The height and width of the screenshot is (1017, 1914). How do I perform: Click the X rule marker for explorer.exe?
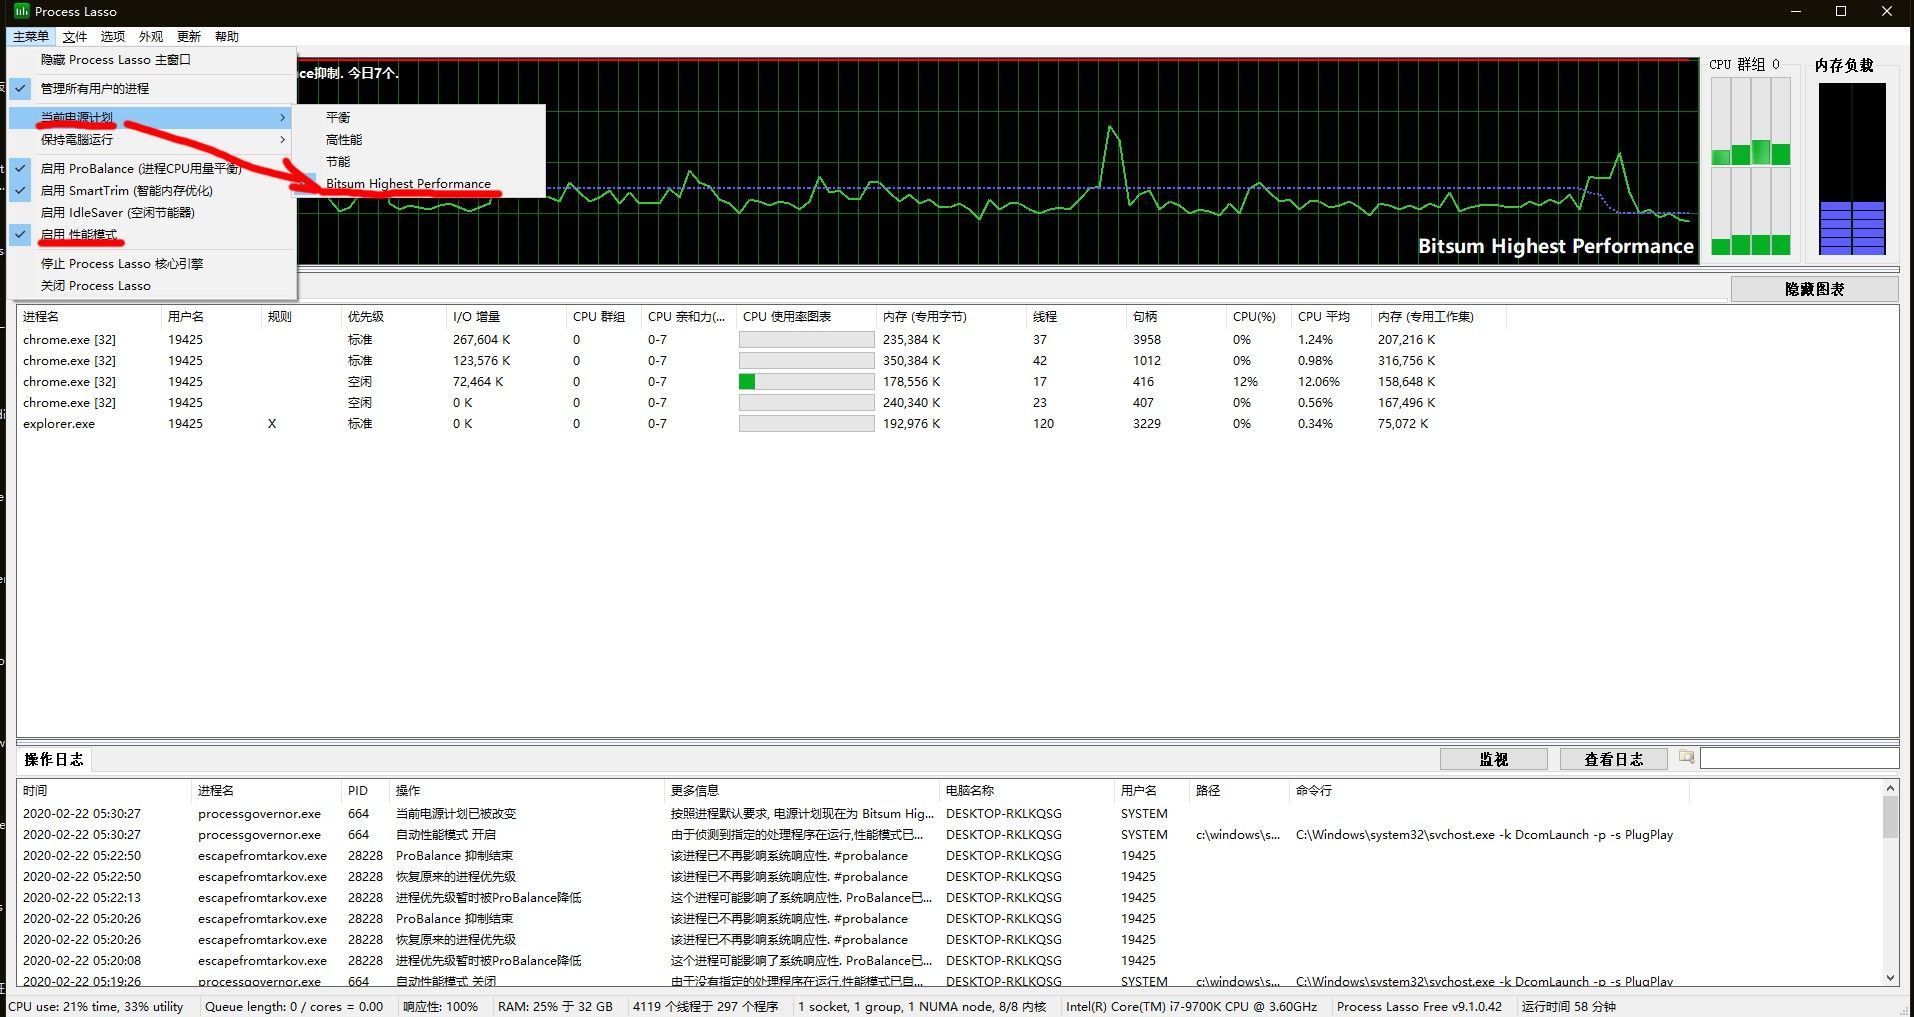pyautogui.click(x=272, y=424)
